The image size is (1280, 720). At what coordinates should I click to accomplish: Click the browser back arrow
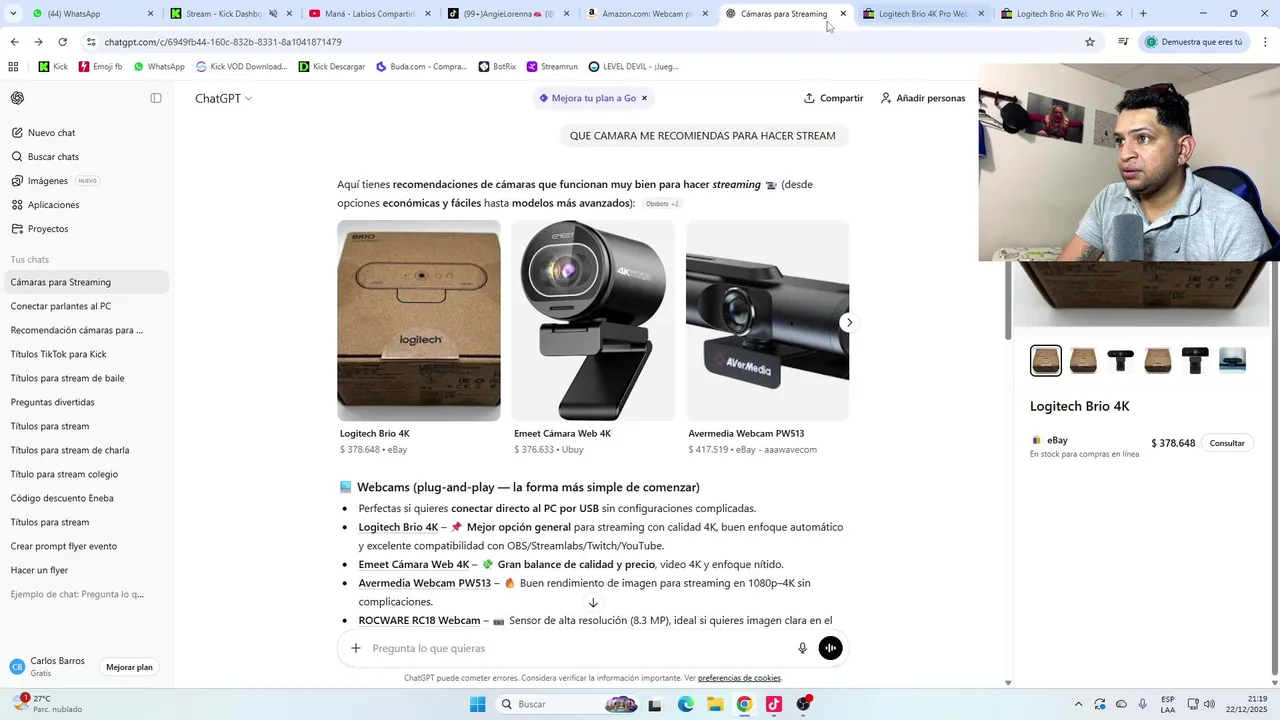tap(14, 42)
